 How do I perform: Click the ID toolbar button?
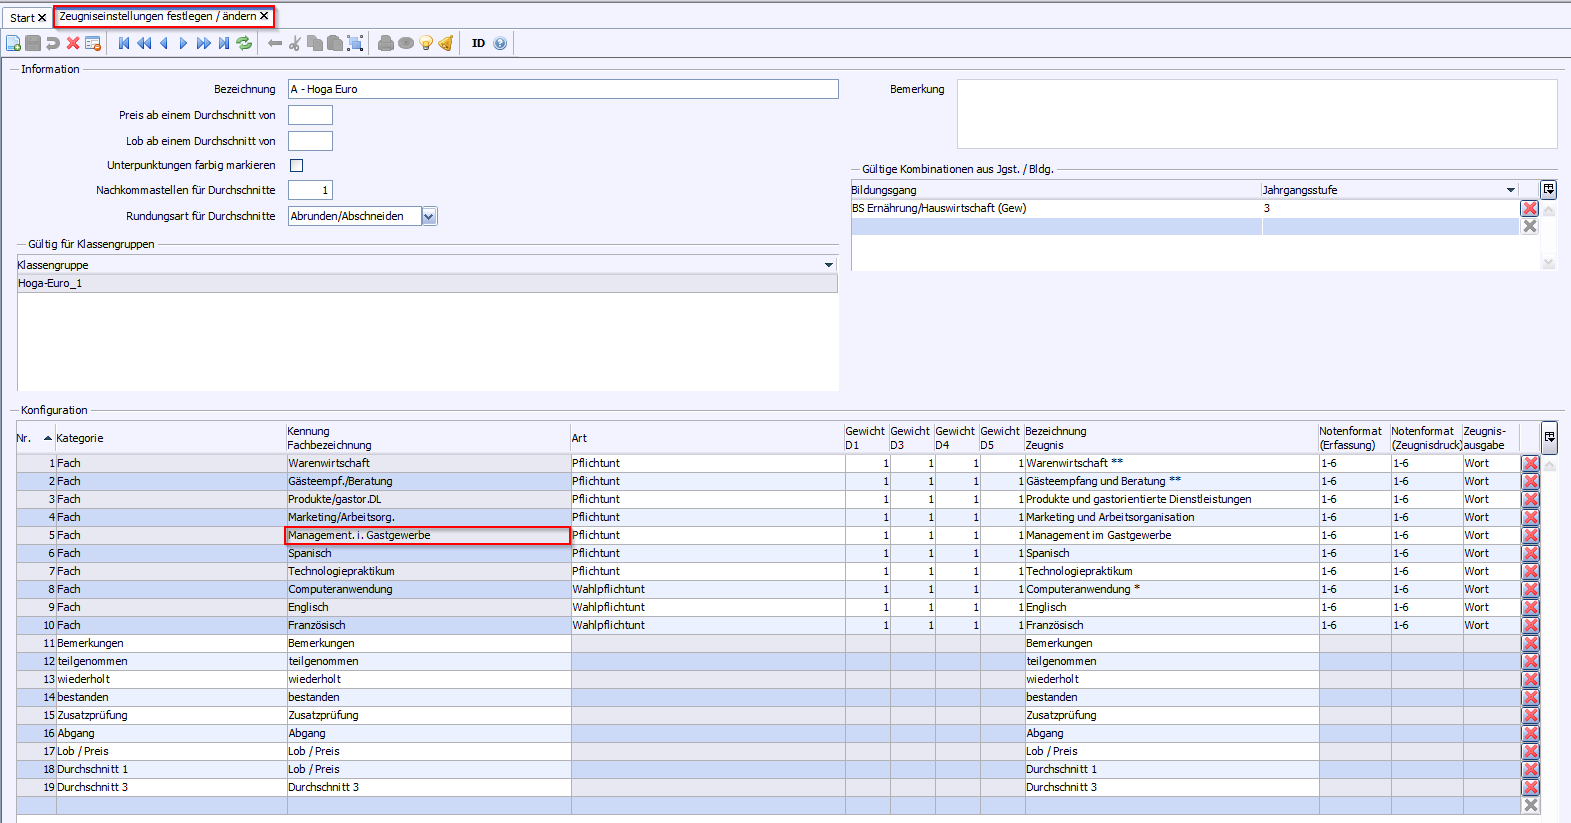[x=478, y=43]
